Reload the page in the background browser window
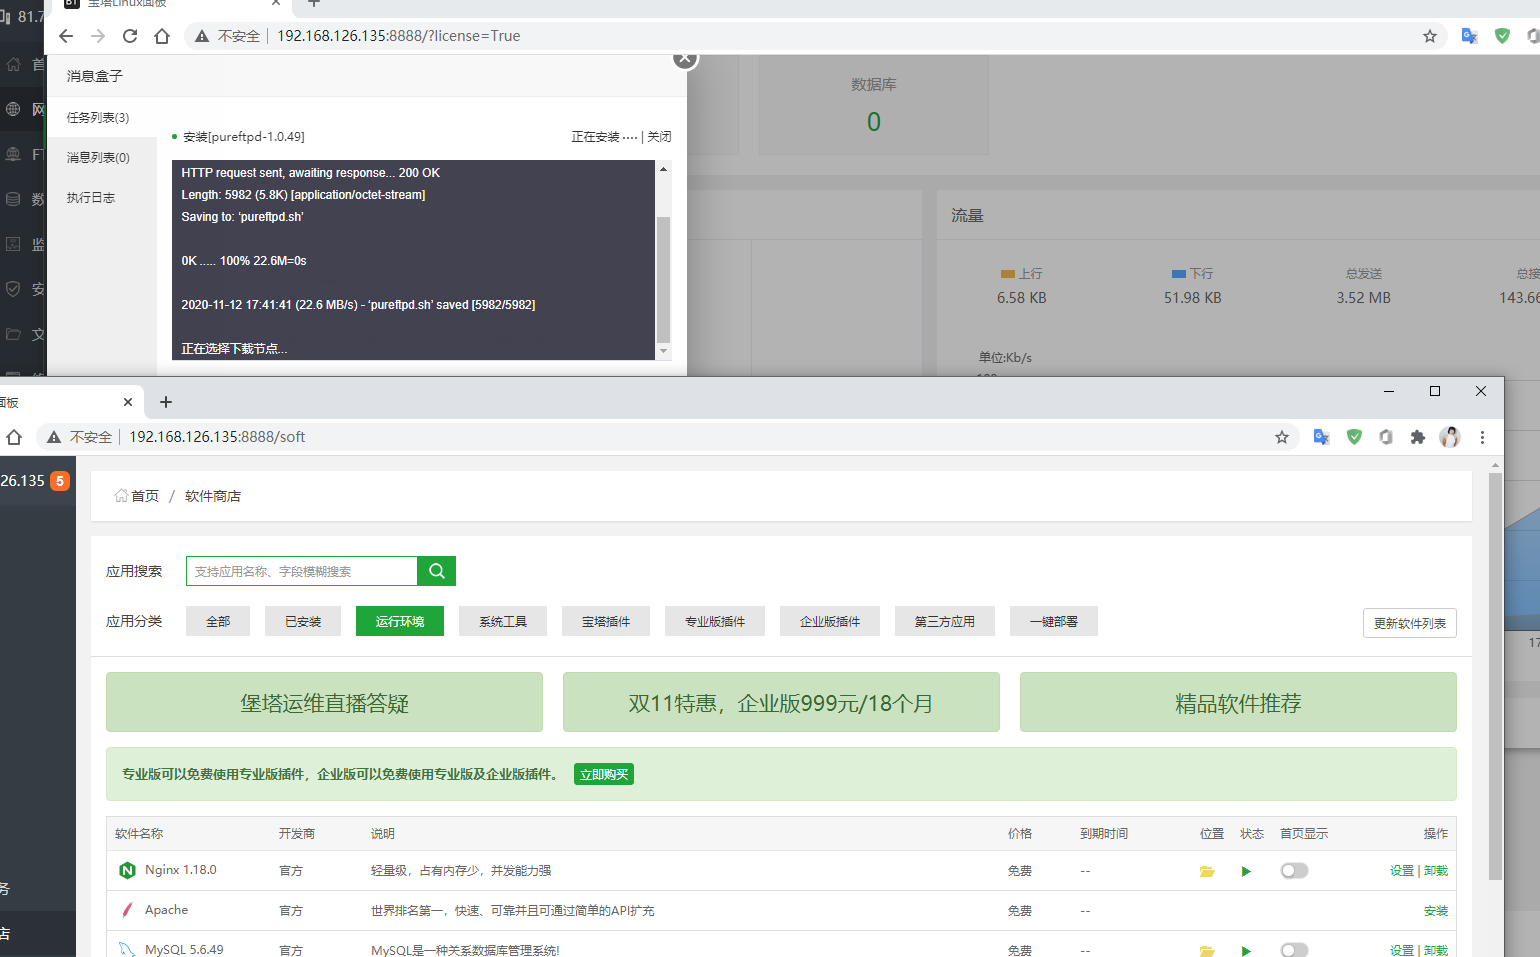The height and width of the screenshot is (957, 1540). click(130, 36)
